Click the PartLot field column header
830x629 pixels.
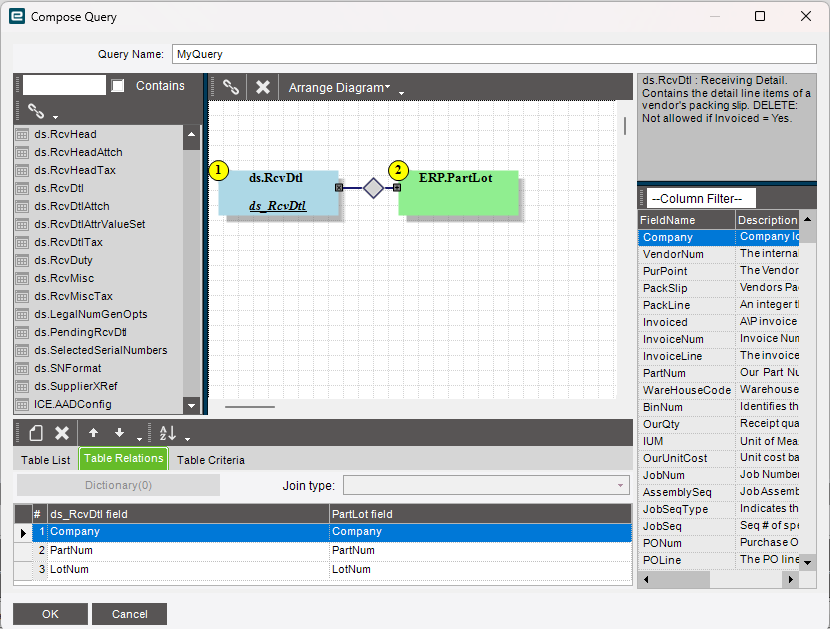[480, 514]
